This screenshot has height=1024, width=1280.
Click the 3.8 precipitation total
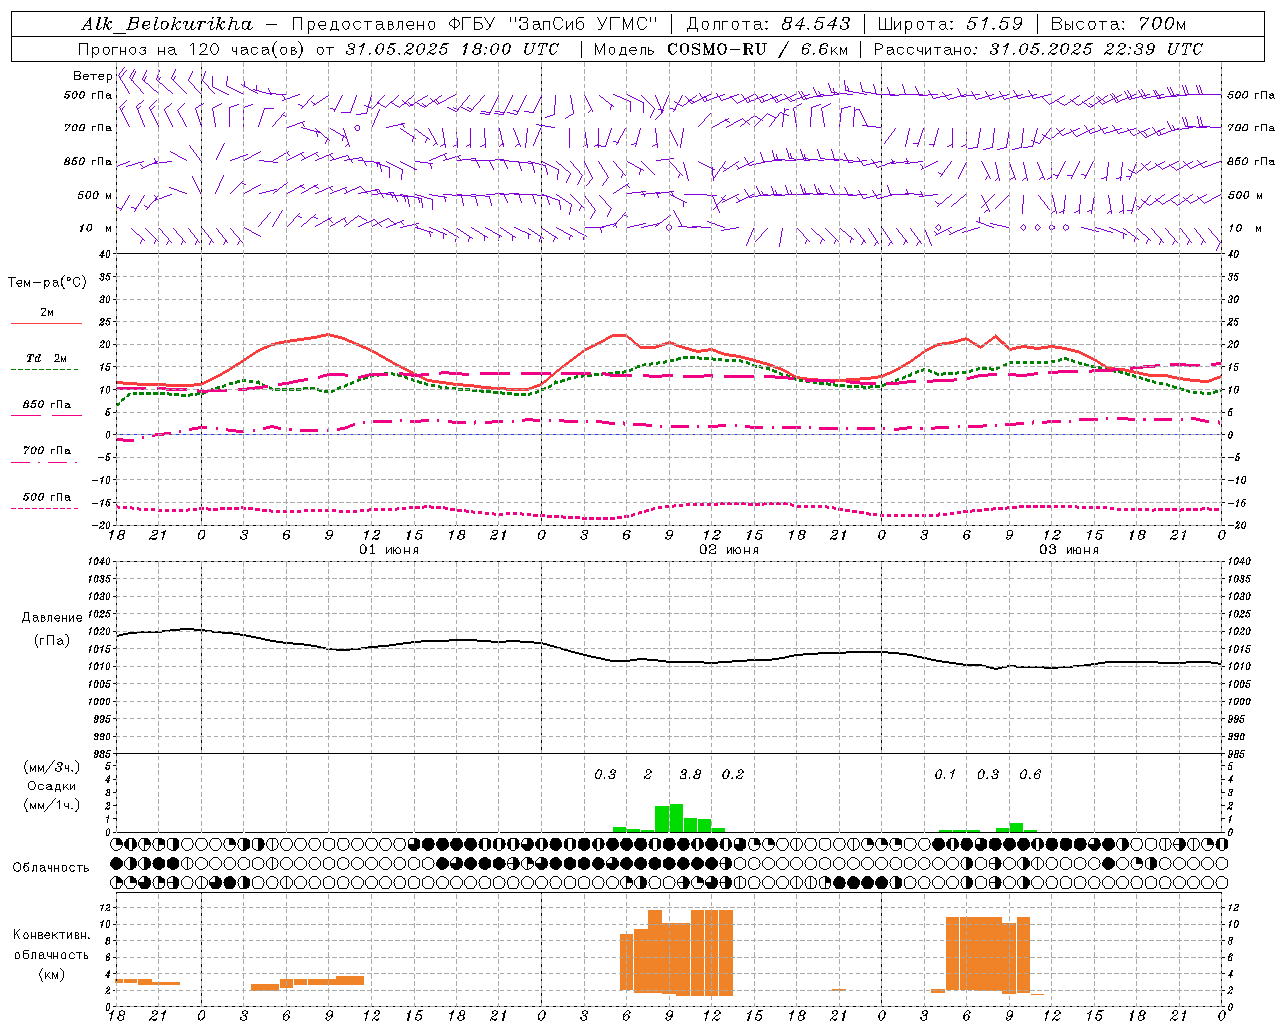[x=690, y=775]
